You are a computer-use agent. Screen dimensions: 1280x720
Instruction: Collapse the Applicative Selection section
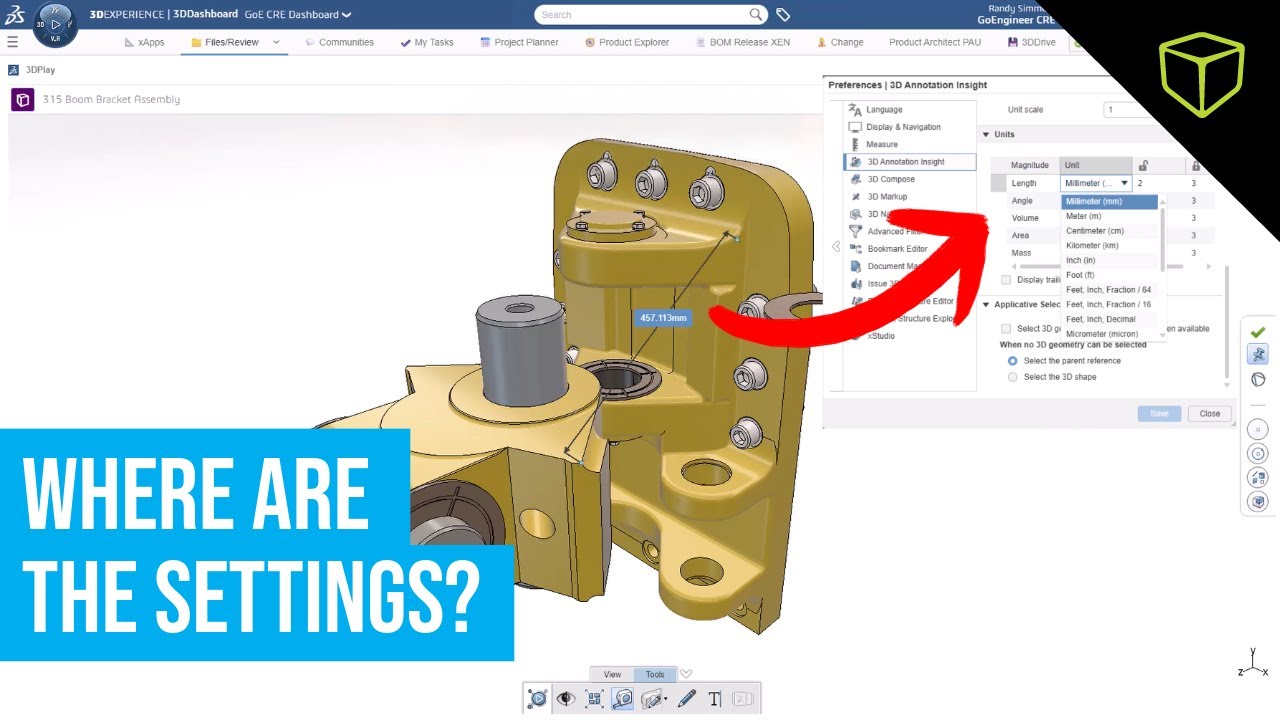point(986,305)
